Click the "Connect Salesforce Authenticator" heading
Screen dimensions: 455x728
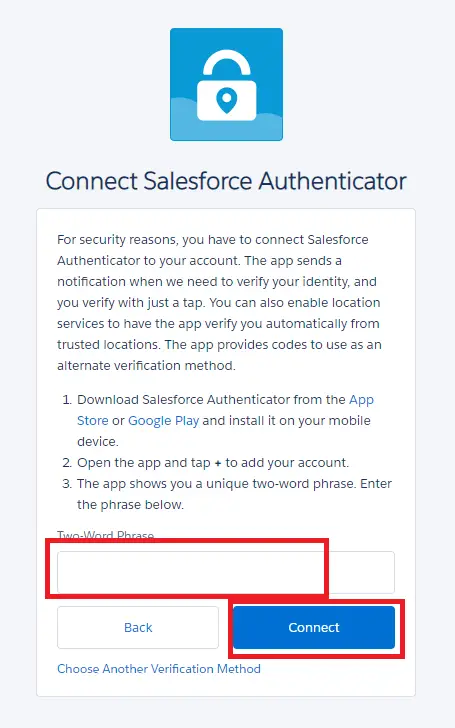tap(226, 181)
